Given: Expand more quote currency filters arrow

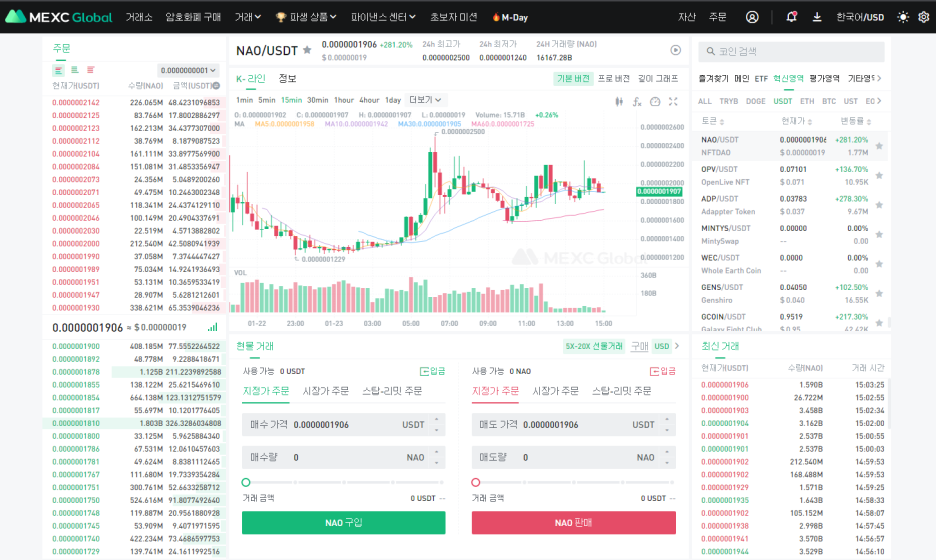Looking at the screenshot, I should pyautogui.click(x=879, y=101).
